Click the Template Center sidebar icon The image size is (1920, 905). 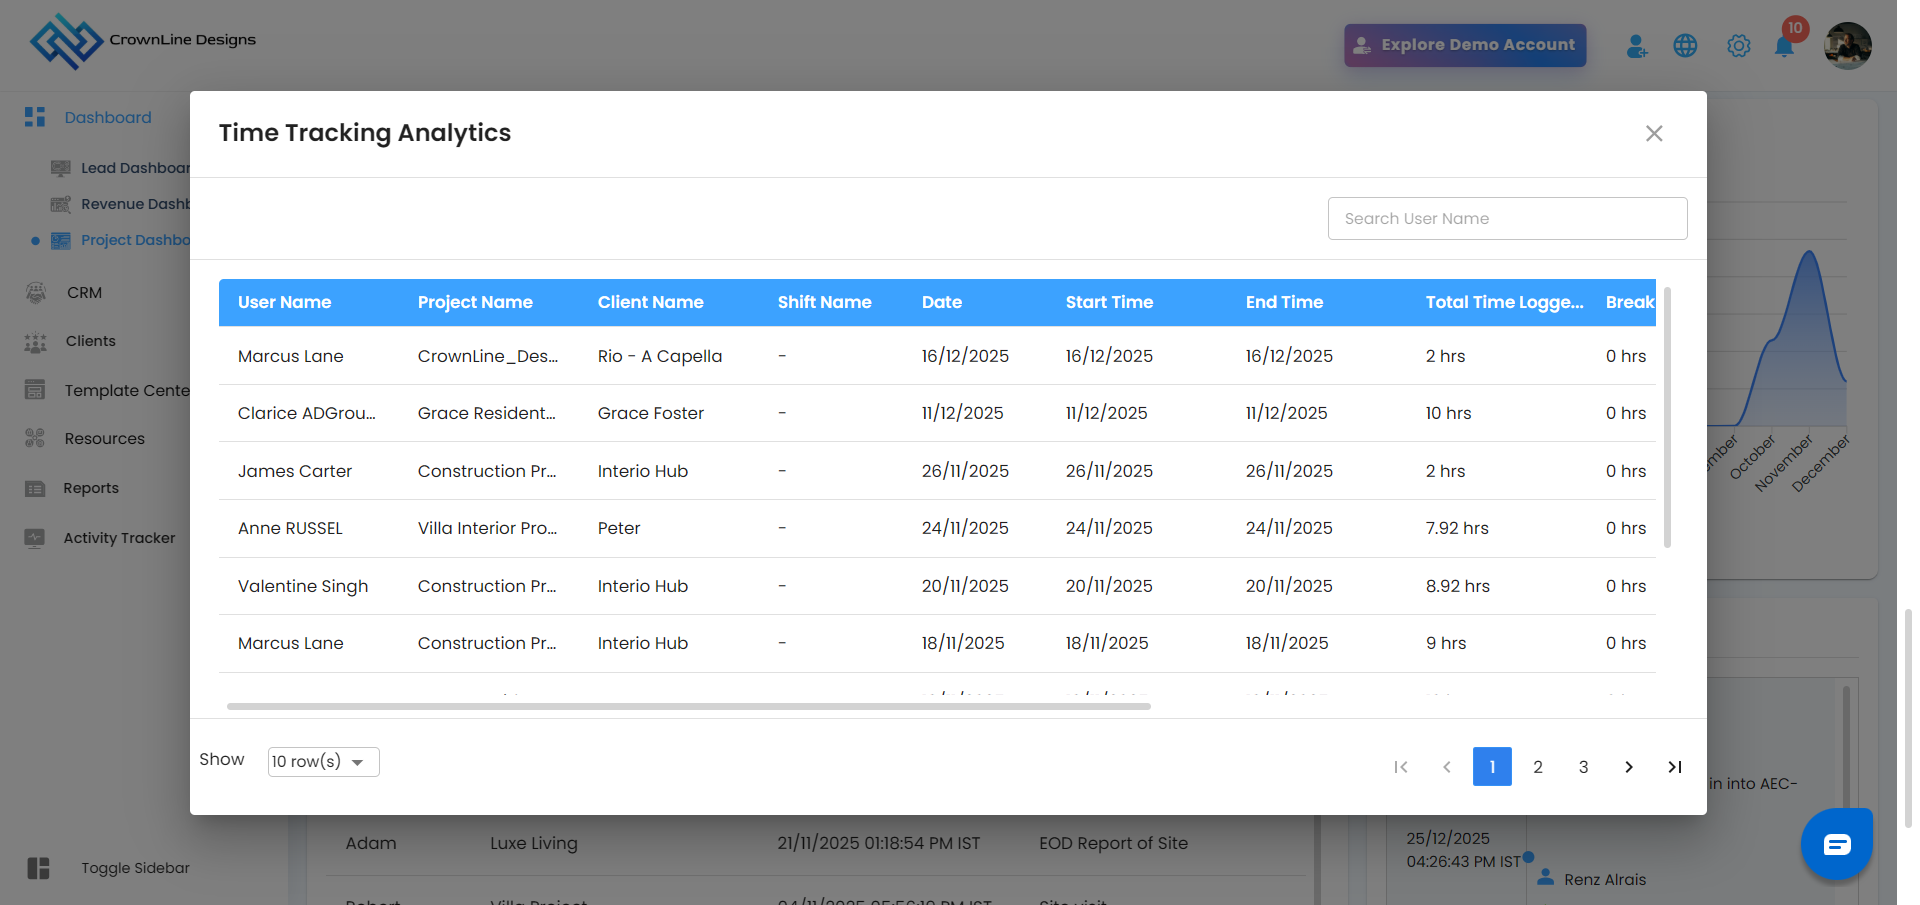(x=35, y=390)
